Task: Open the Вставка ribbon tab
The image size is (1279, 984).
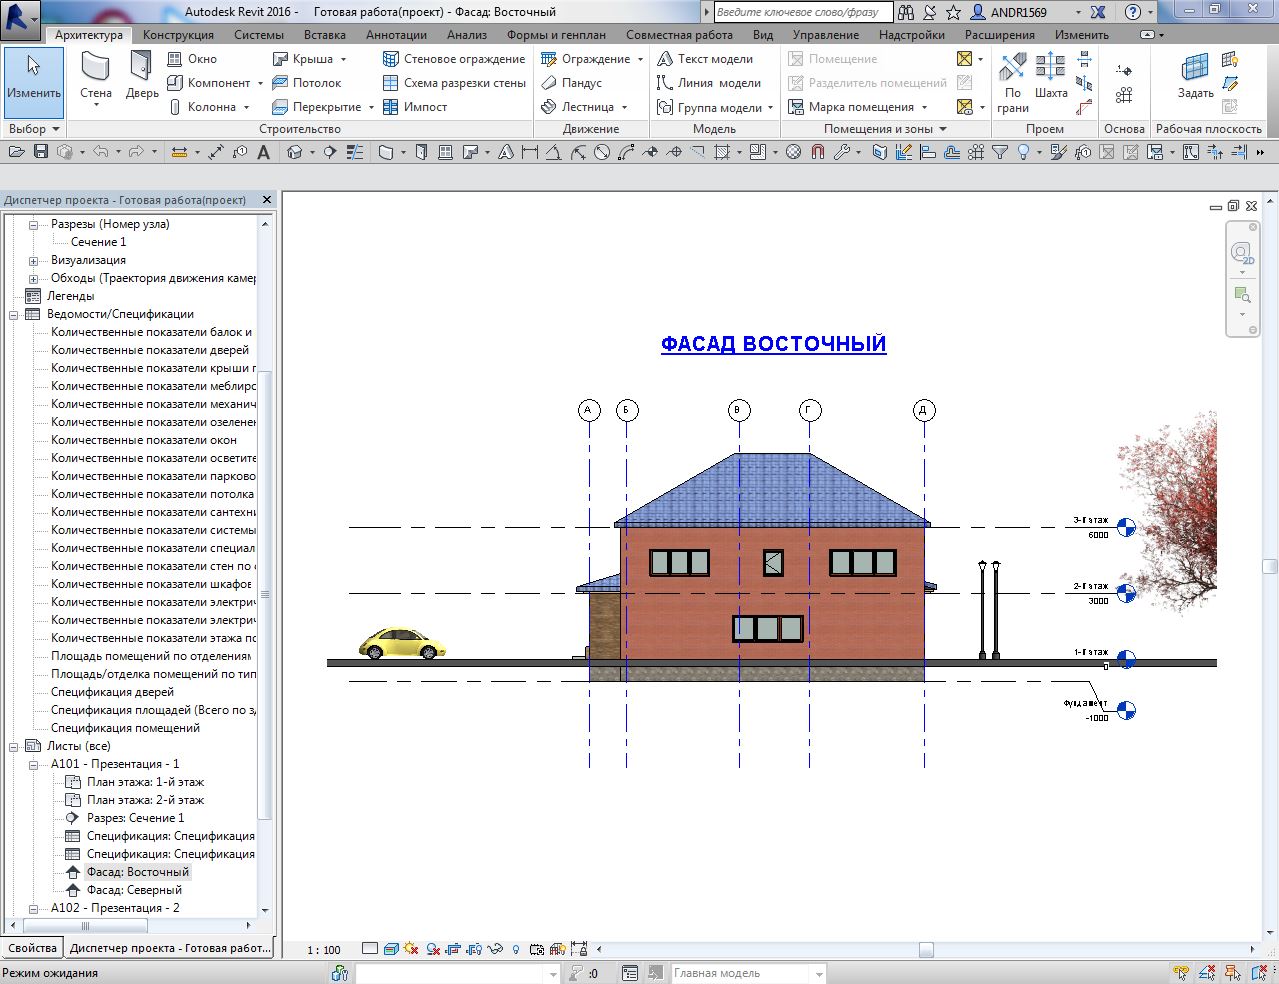Action: (324, 35)
